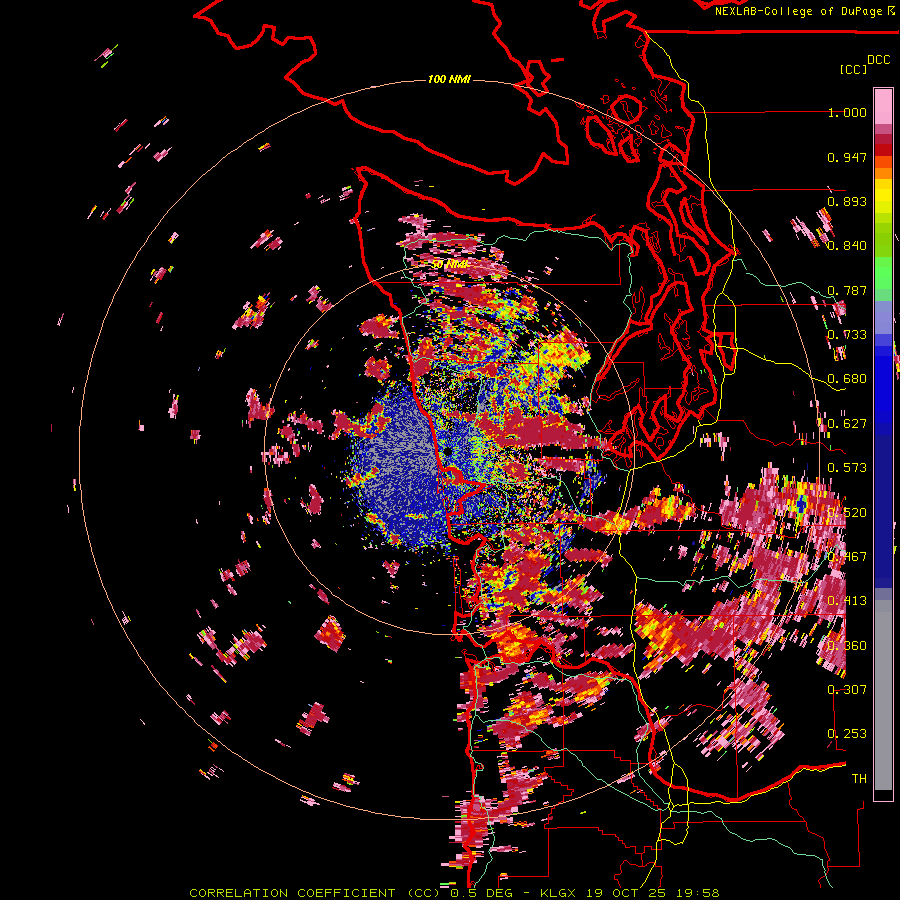
Task: Click the '[CC]' units label above the scale
Action: pyautogui.click(x=853, y=69)
